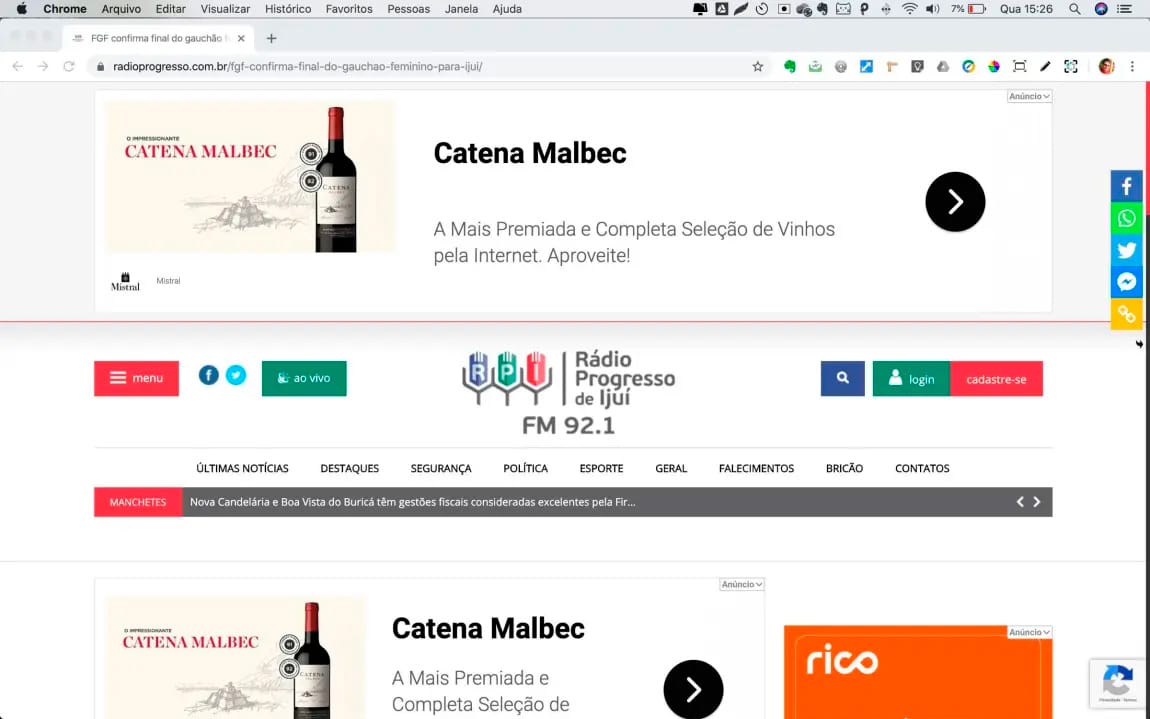Go to the Geral section
The width and height of the screenshot is (1150, 719).
click(x=671, y=468)
